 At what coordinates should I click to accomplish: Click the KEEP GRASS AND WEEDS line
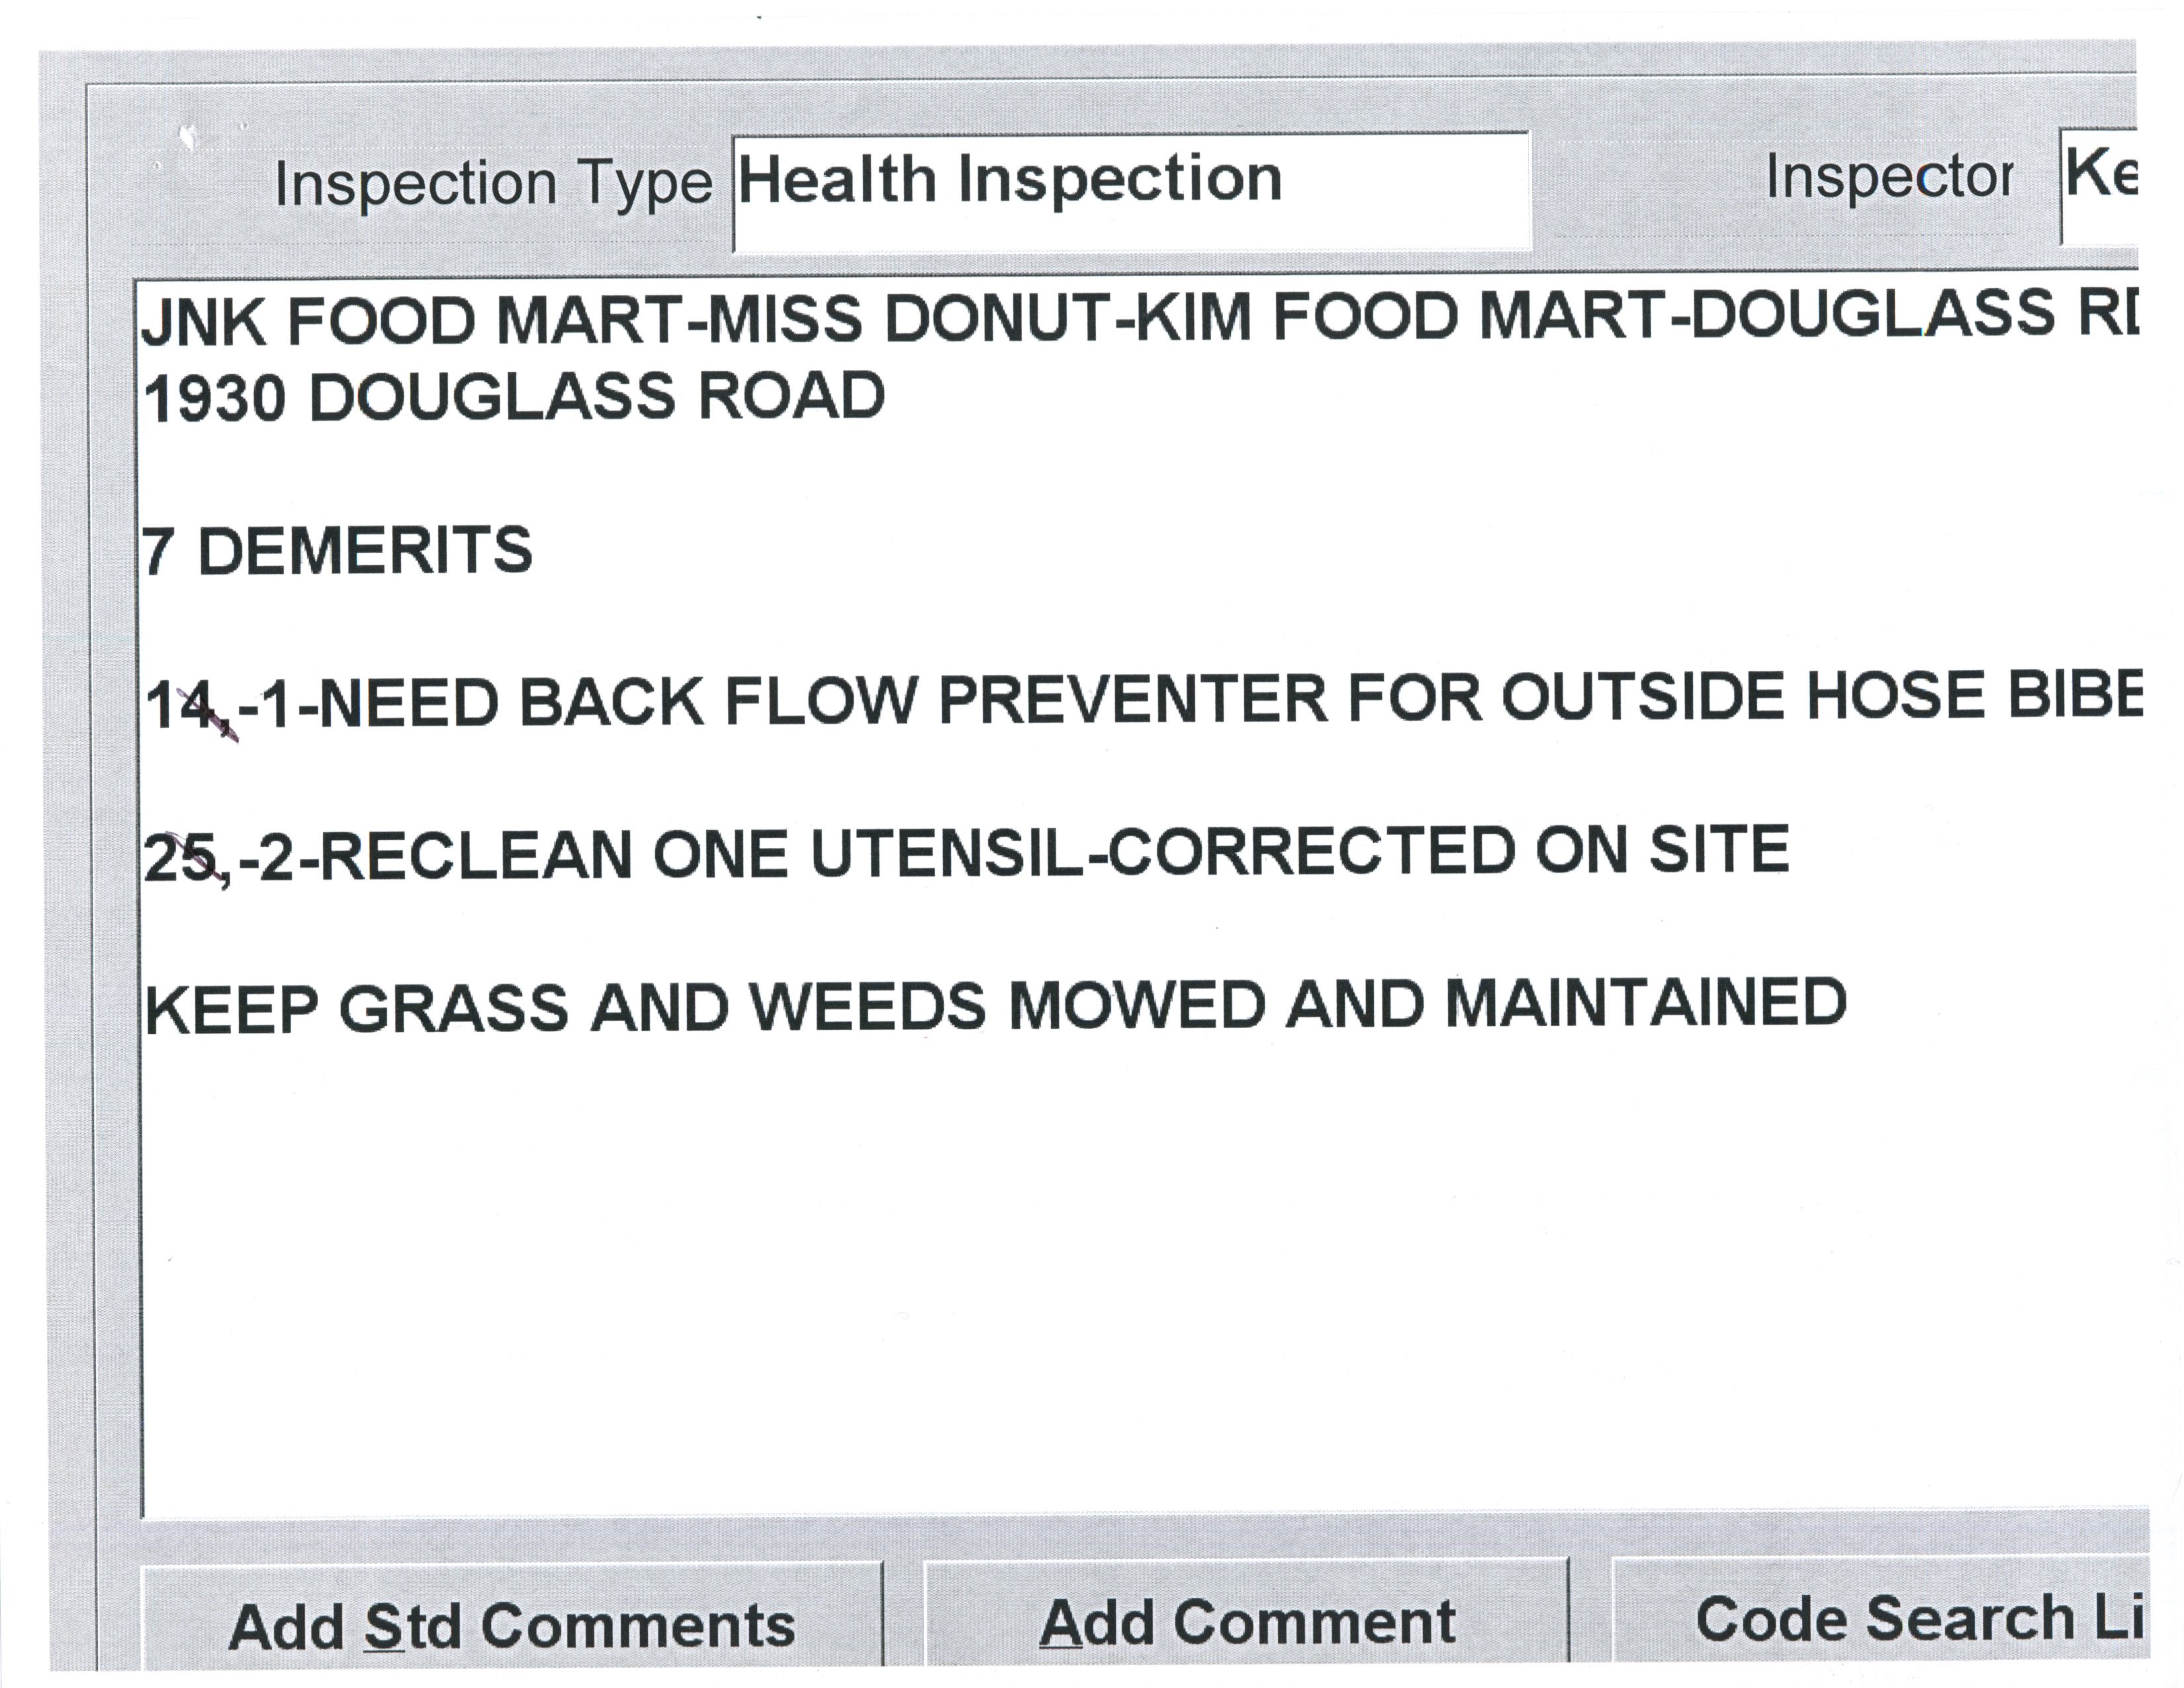pyautogui.click(x=995, y=1007)
